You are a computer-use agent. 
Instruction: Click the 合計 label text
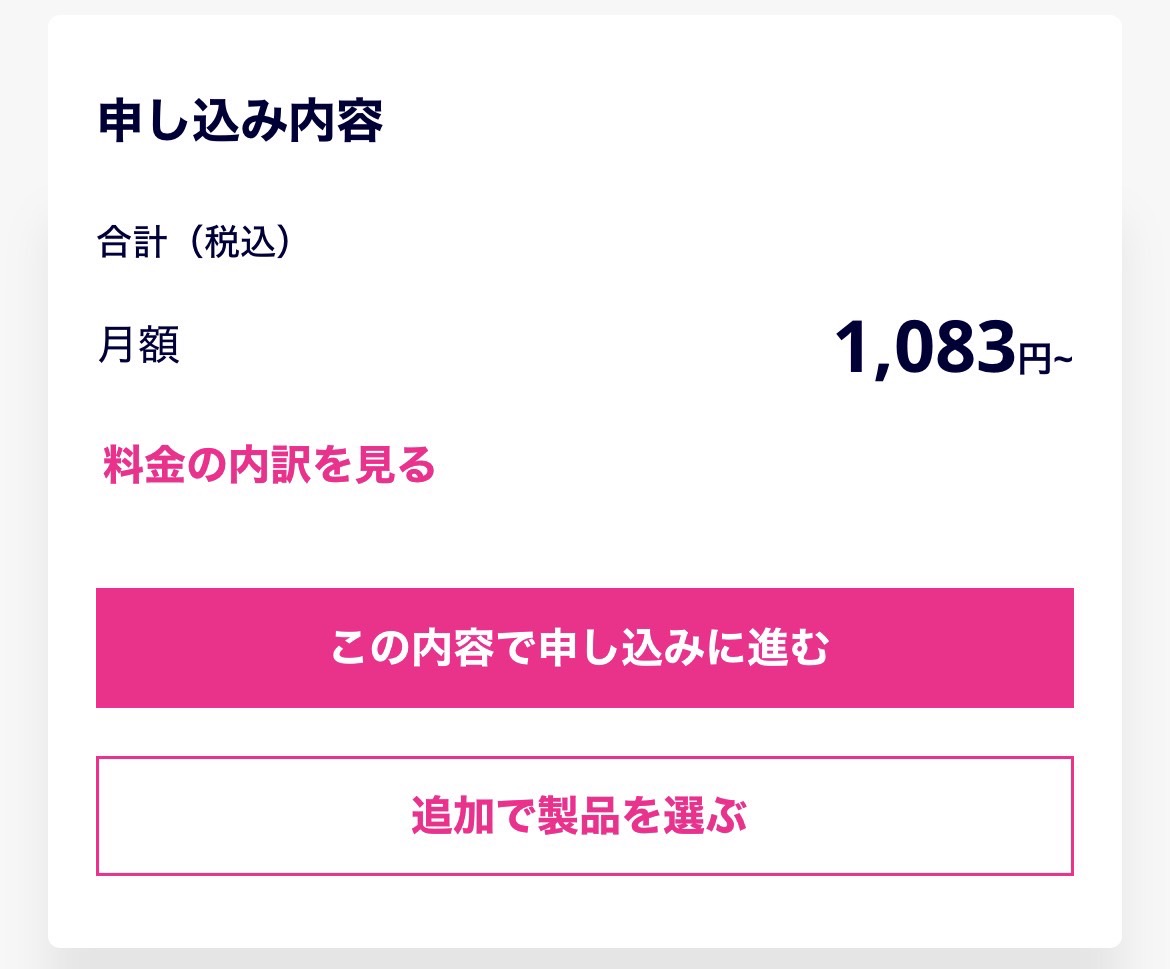tap(131, 243)
